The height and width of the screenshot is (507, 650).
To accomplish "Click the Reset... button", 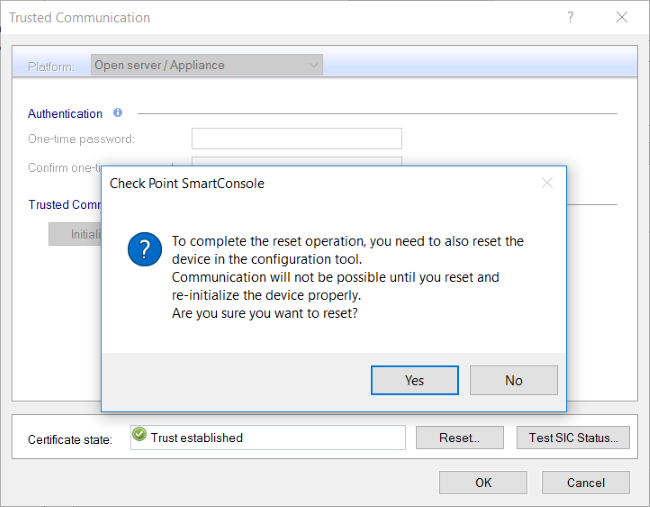I will pyautogui.click(x=460, y=437).
